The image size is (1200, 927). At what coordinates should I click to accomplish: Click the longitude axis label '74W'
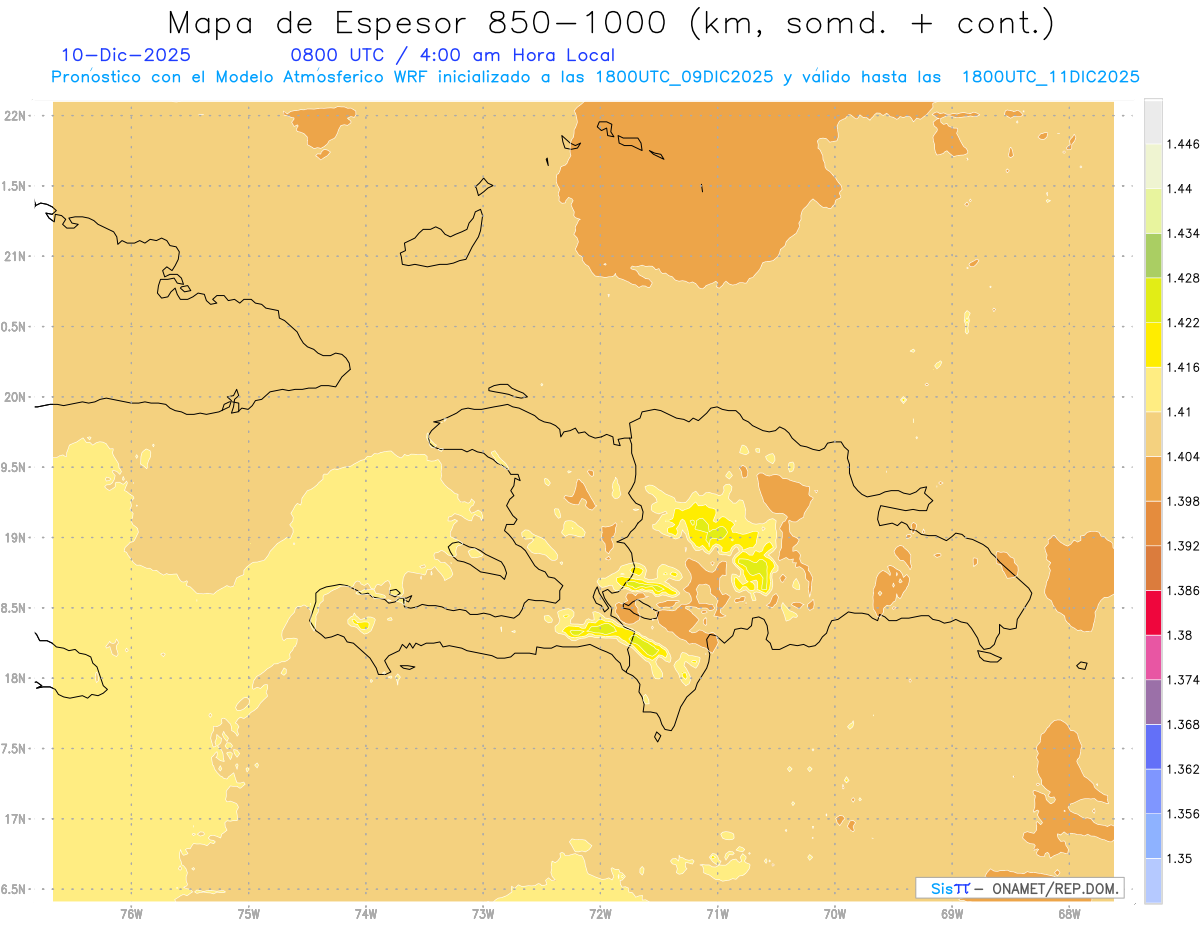[x=366, y=914]
